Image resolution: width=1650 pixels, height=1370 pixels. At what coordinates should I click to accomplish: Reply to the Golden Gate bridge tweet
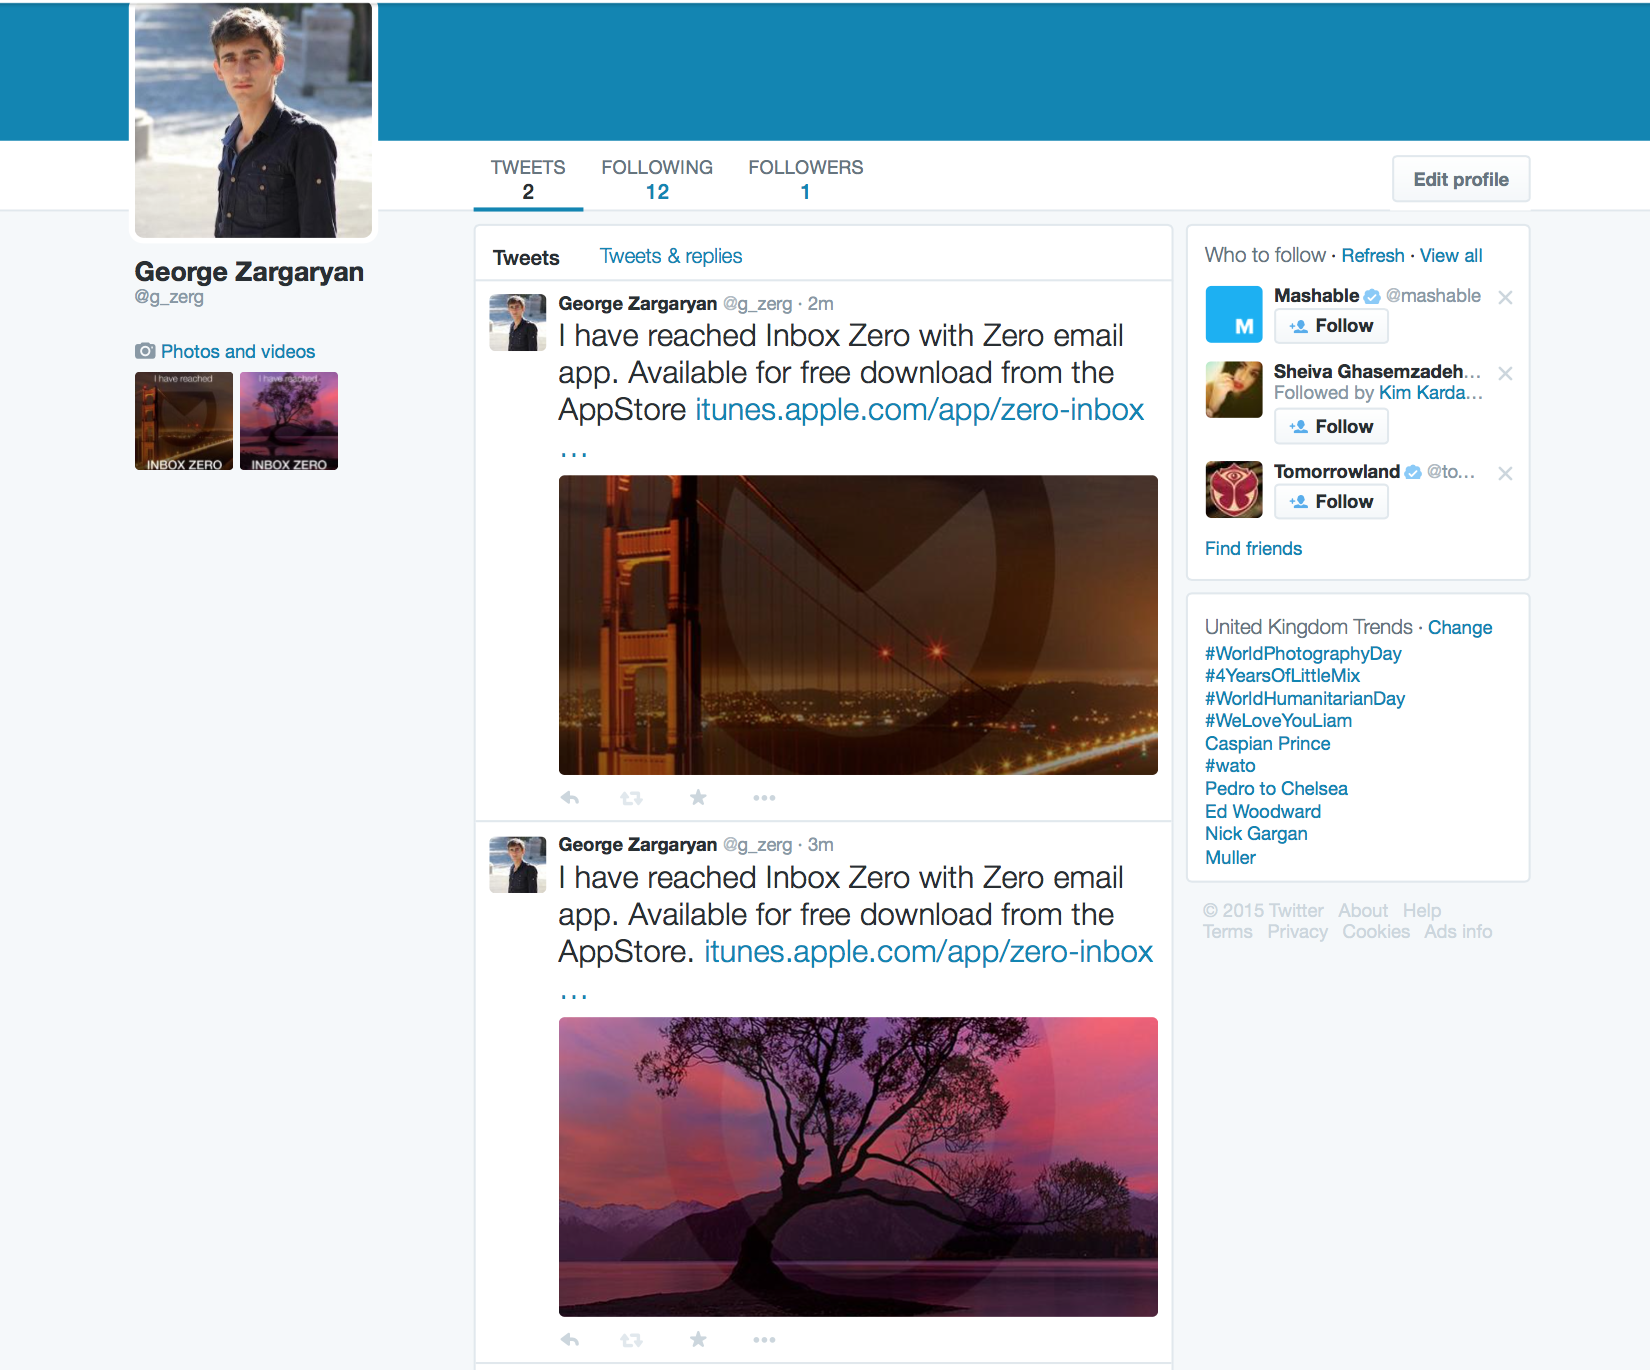click(x=570, y=798)
